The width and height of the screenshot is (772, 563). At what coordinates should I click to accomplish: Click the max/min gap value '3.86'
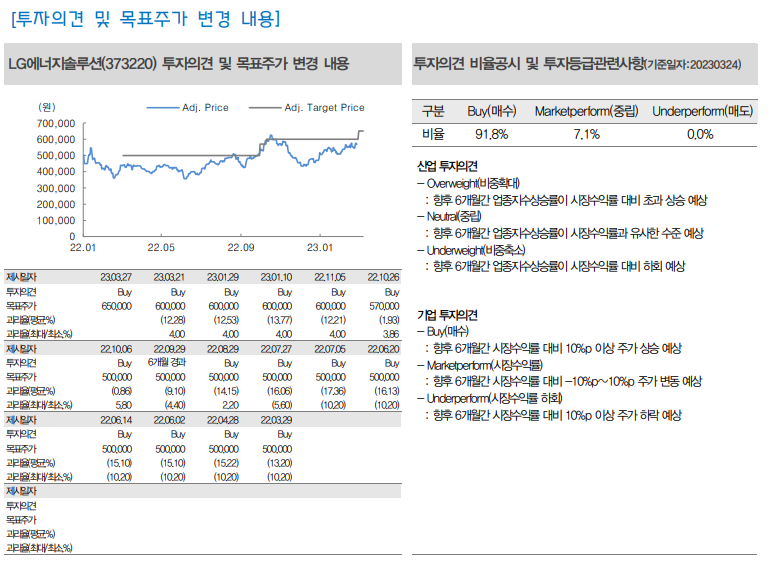pyautogui.click(x=391, y=334)
